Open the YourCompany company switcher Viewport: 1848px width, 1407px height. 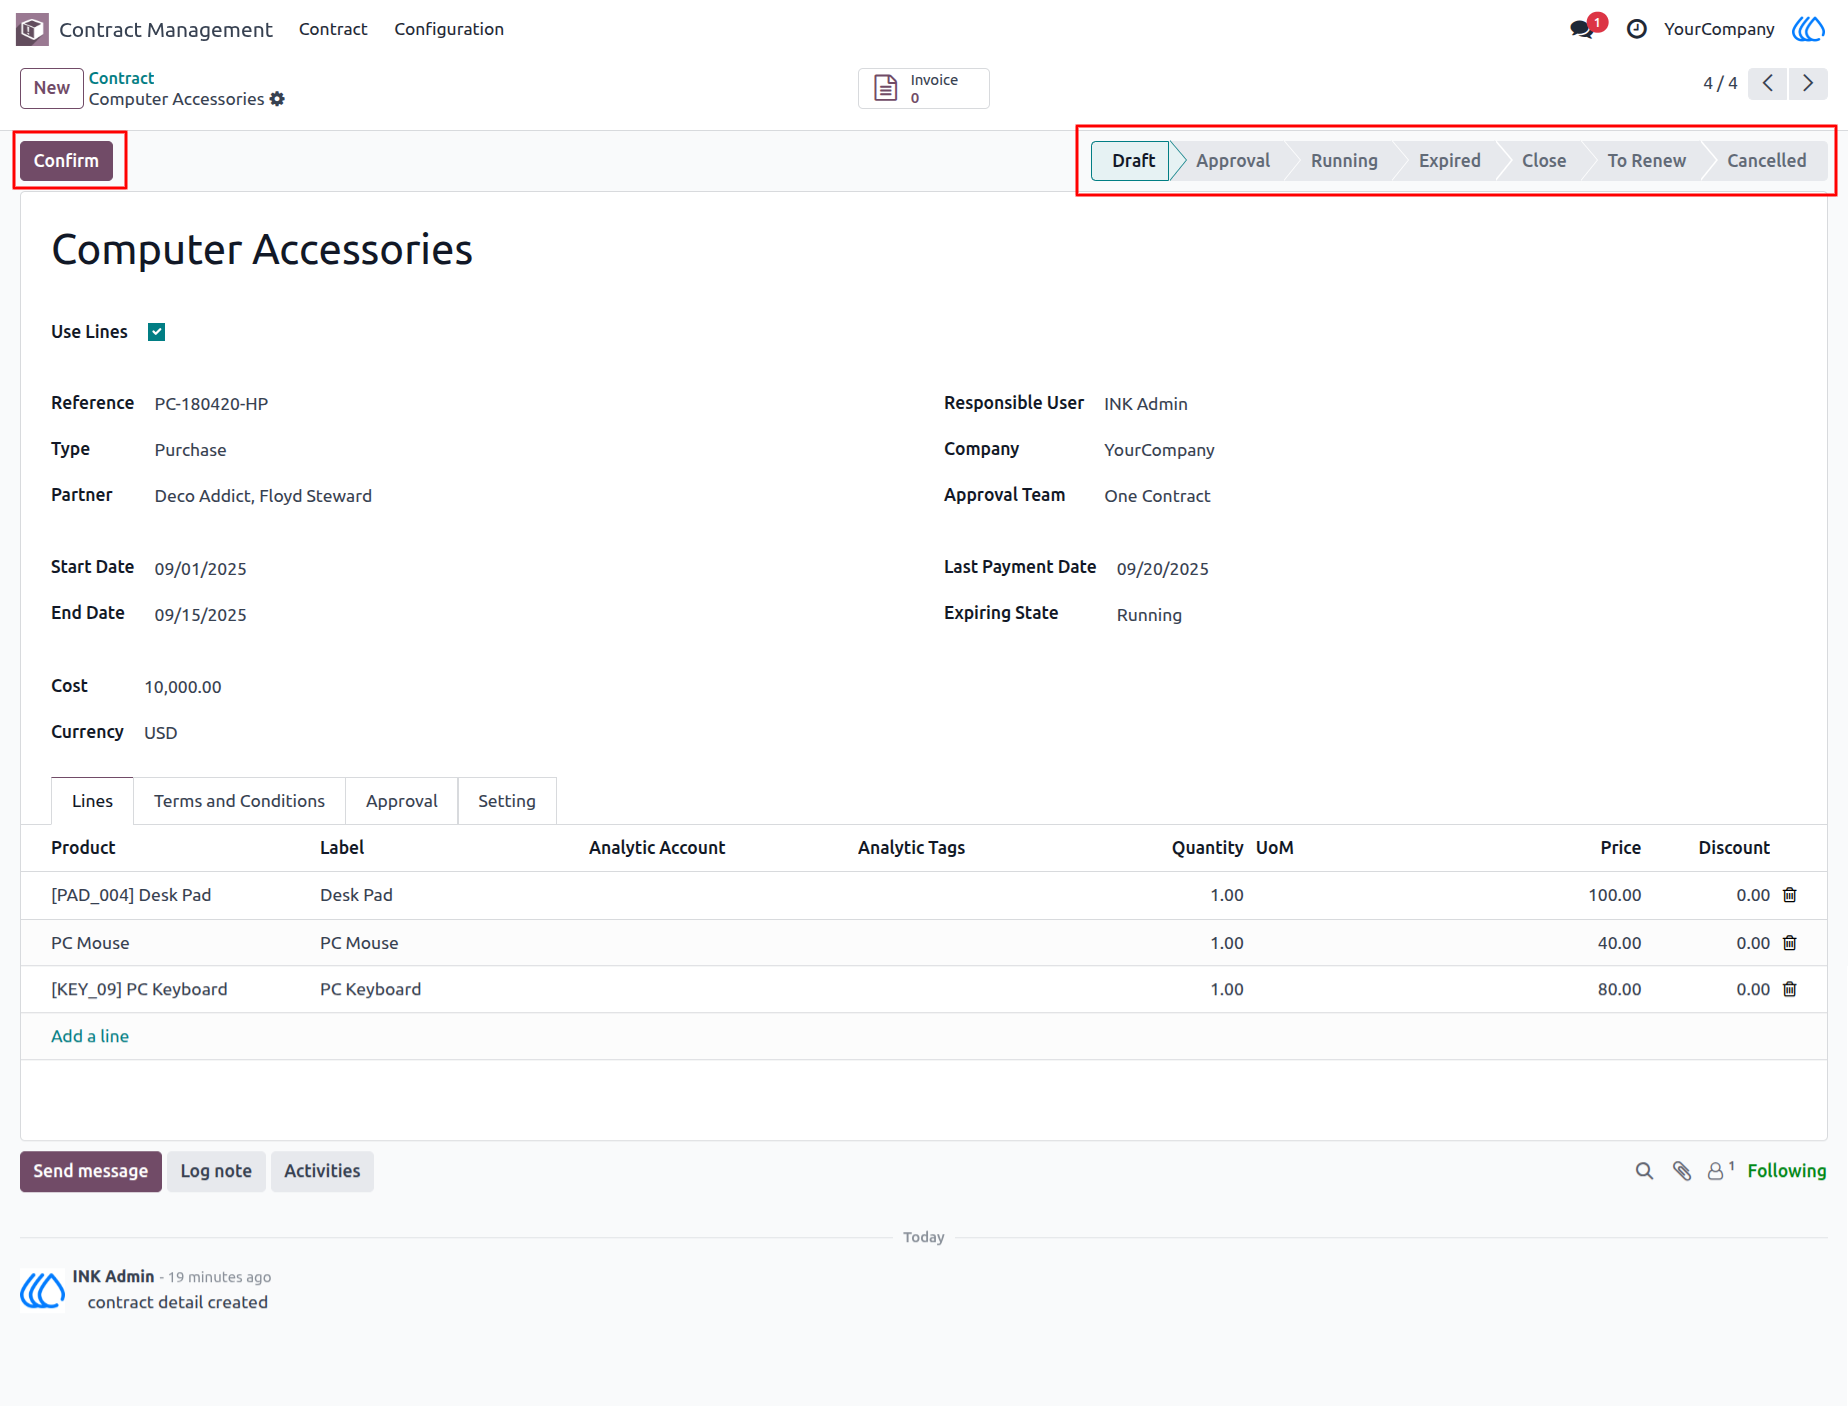[1719, 29]
